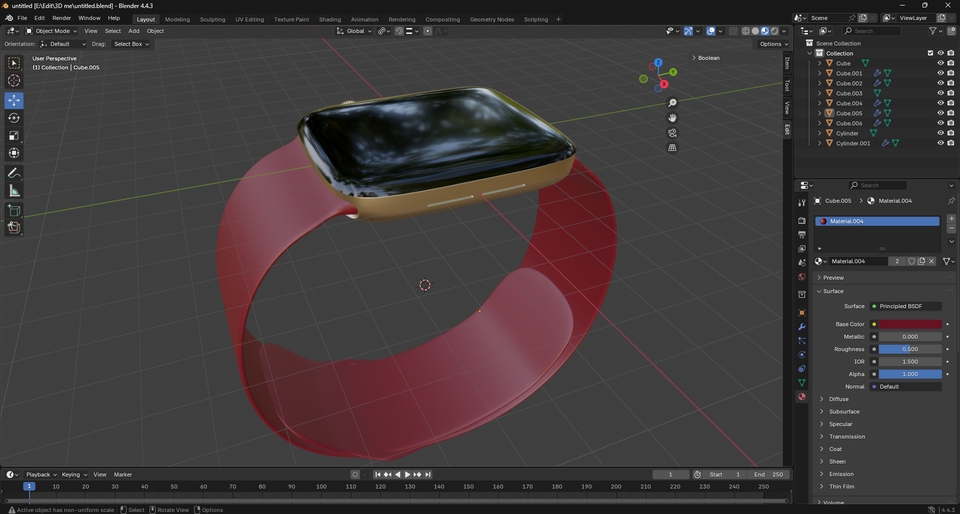
Task: Uncheck the Collection exclude checkbox
Action: (x=930, y=53)
